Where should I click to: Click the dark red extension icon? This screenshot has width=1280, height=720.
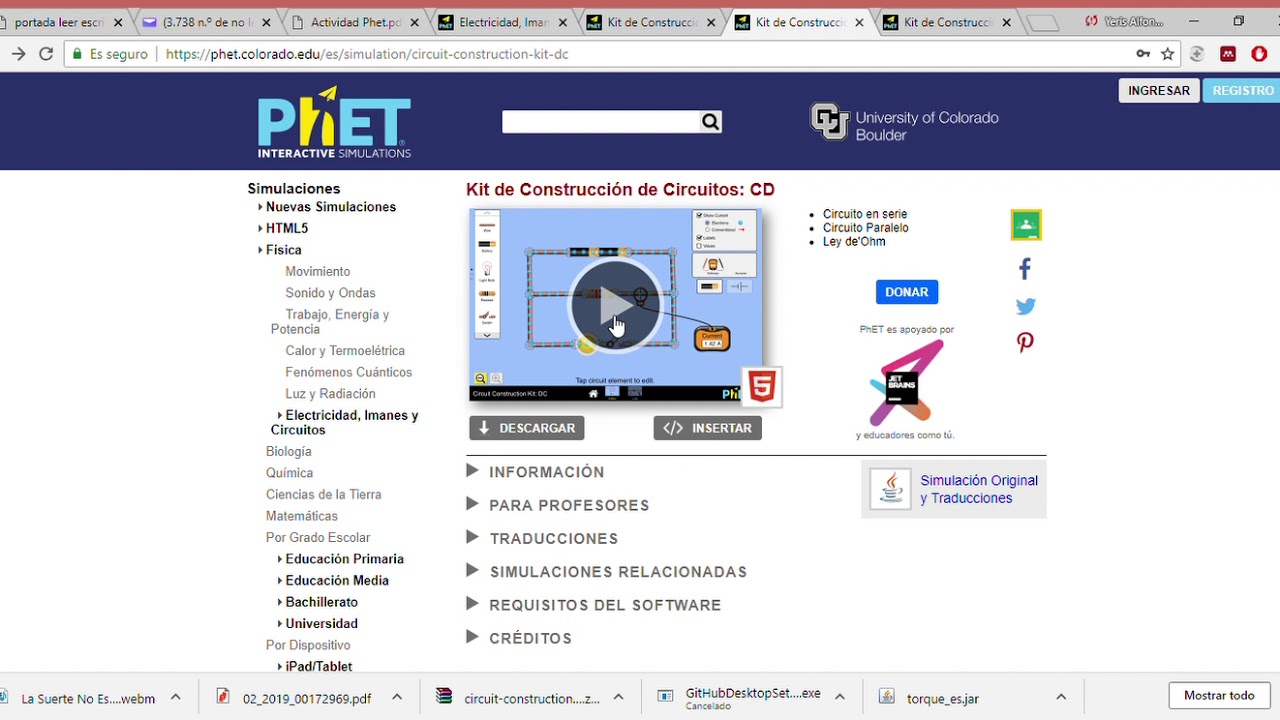1228,54
